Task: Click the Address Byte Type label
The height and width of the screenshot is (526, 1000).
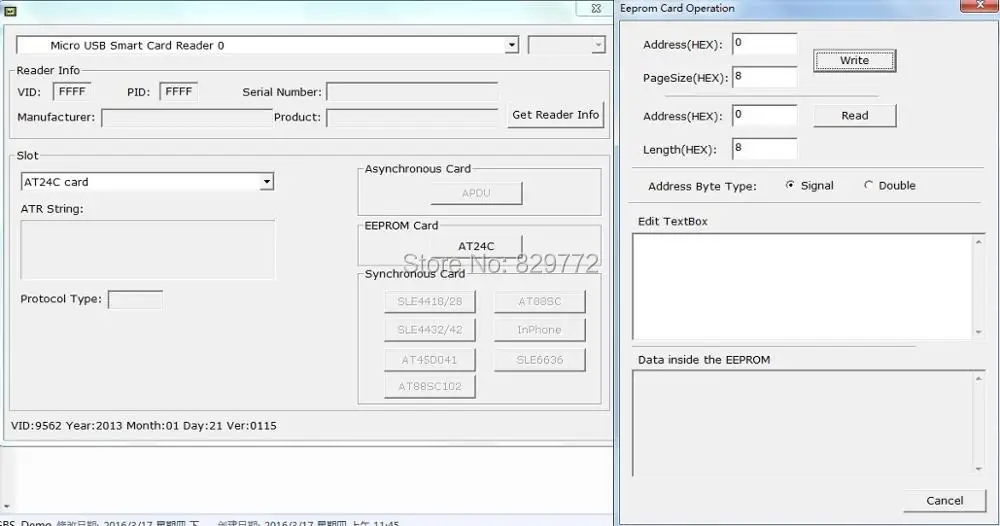Action: 702,186
